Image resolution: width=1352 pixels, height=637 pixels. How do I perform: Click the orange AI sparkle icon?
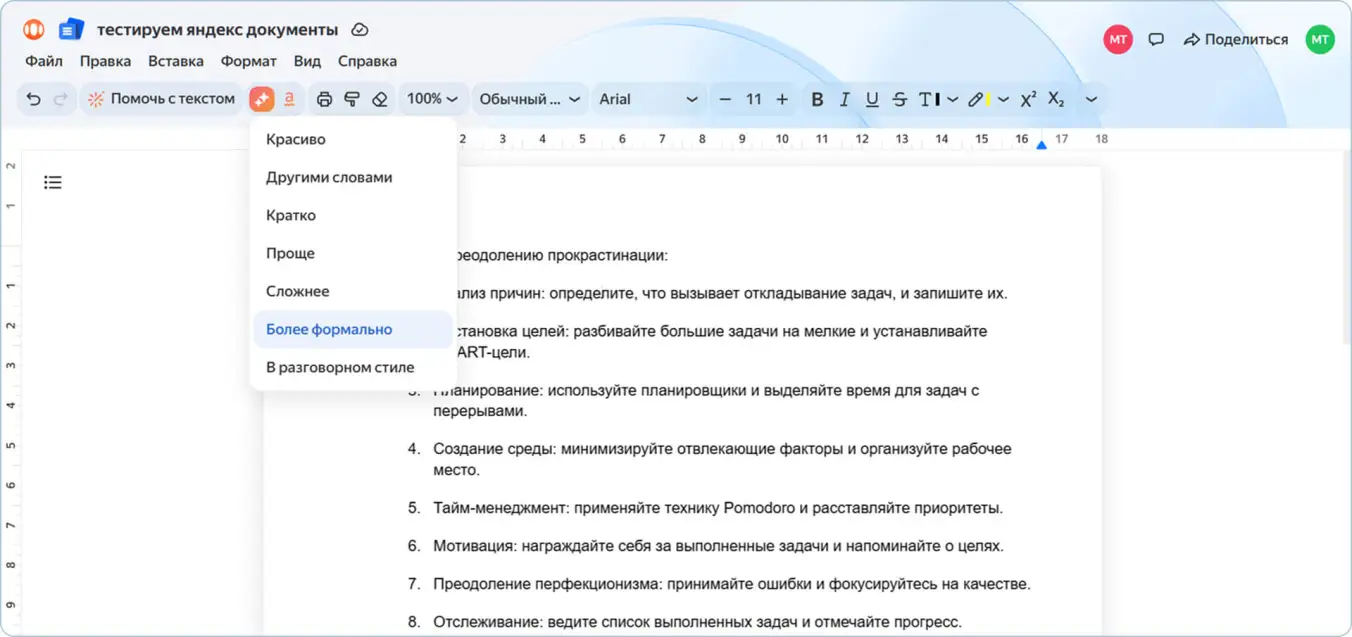coord(262,98)
